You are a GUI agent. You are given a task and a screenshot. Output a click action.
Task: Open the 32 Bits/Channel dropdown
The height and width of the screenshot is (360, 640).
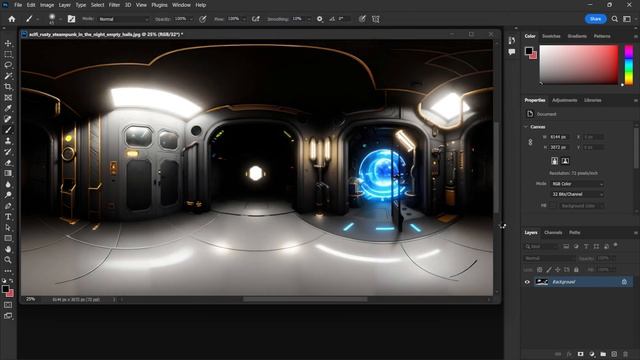(x=577, y=194)
